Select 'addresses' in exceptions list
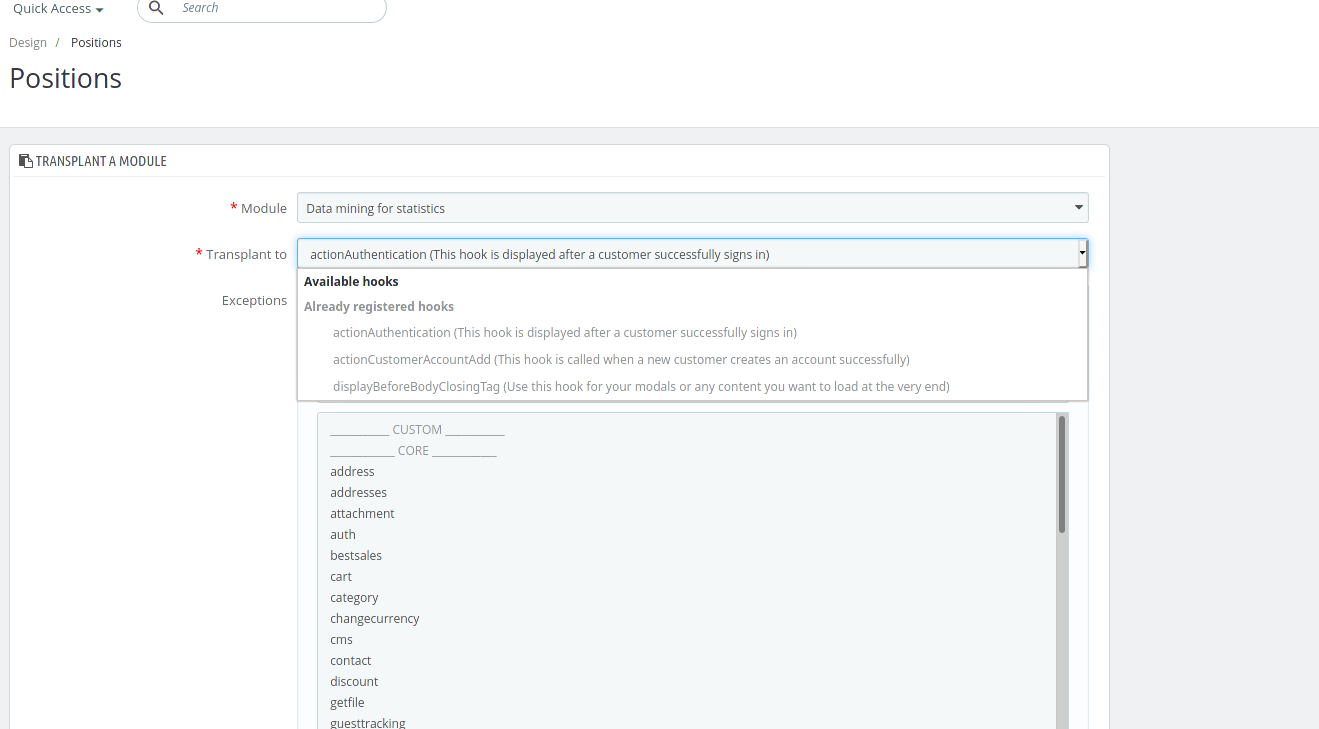 (687, 493)
